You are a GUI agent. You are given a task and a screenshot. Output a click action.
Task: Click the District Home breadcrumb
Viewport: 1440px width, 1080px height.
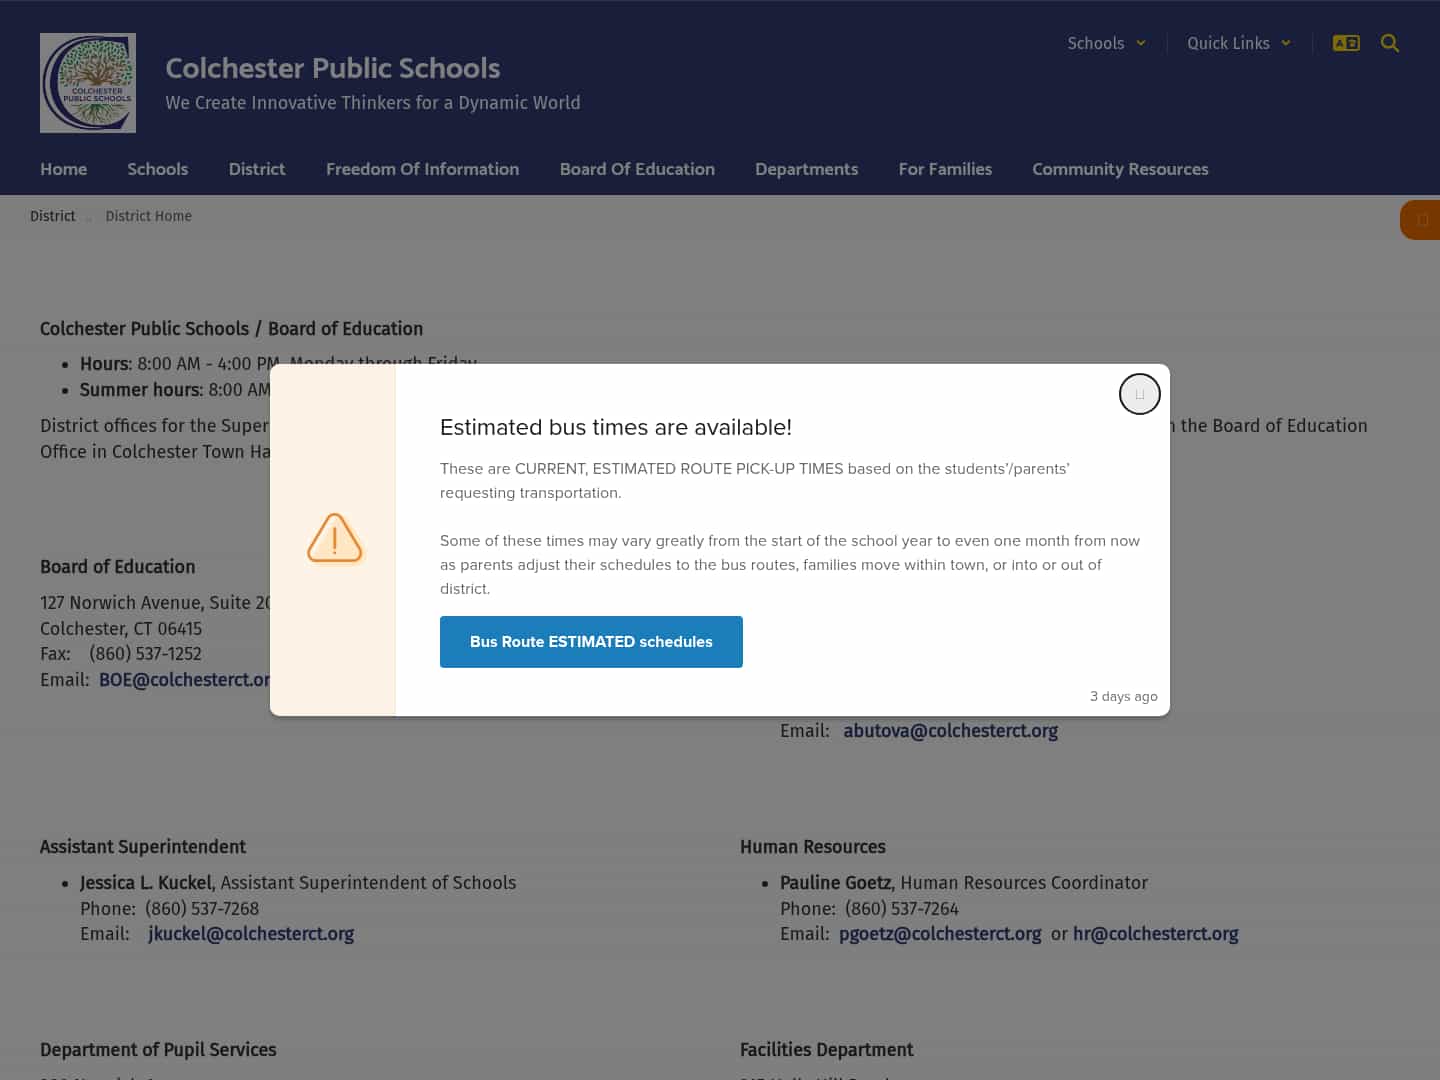tap(148, 216)
